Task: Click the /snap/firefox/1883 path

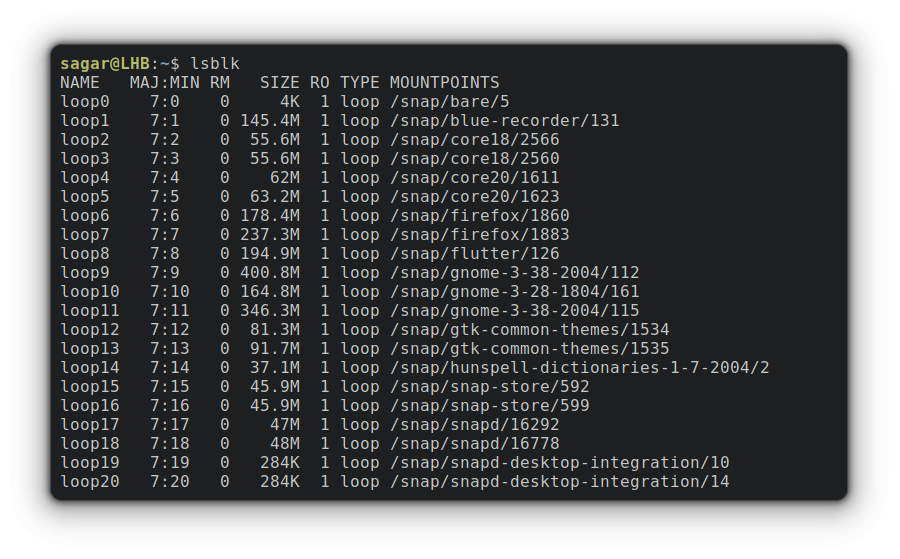Action: (x=480, y=234)
